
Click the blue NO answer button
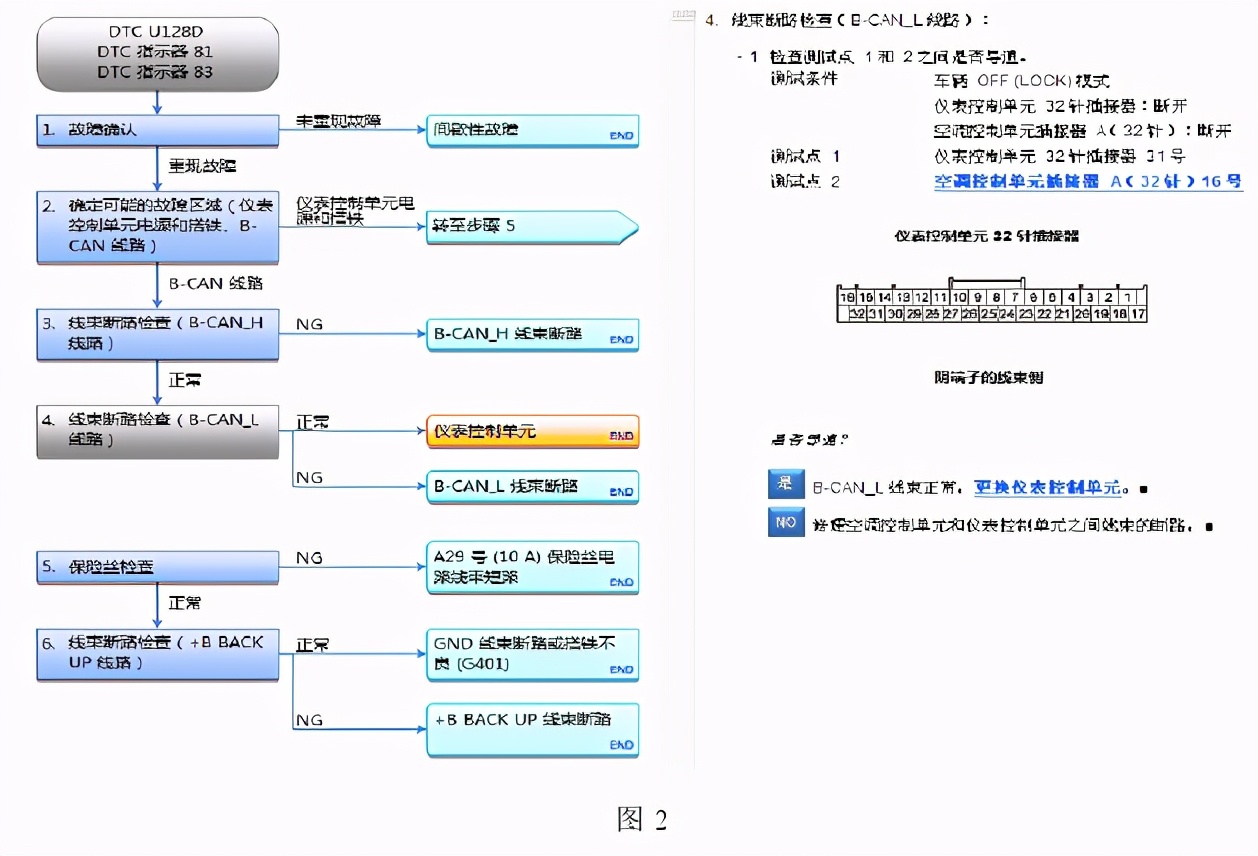point(786,522)
